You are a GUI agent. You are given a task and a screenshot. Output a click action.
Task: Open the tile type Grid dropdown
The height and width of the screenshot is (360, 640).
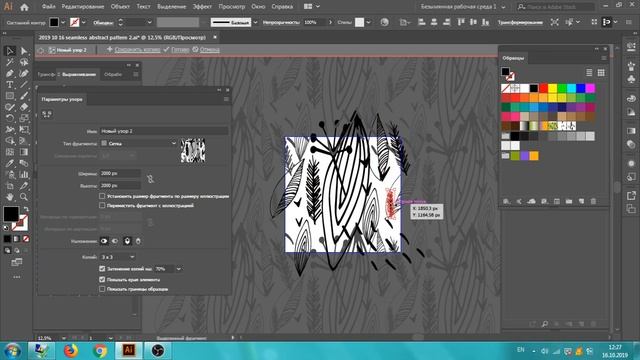click(x=138, y=143)
